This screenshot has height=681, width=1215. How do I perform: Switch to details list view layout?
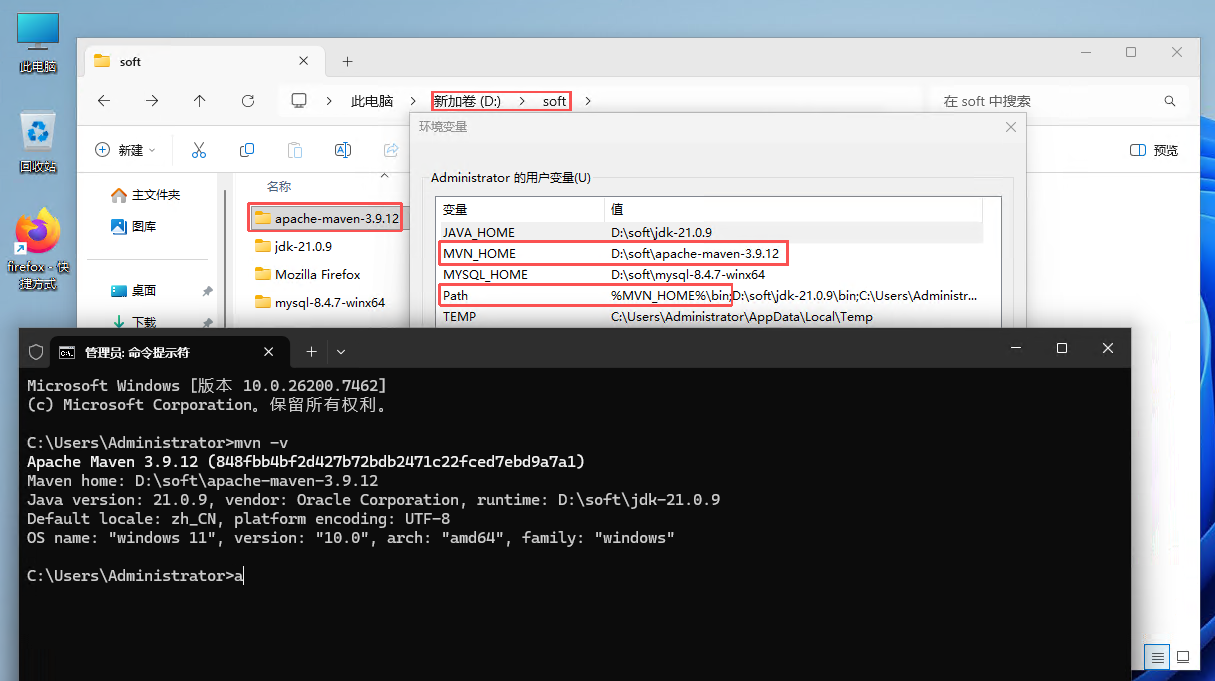click(1158, 657)
